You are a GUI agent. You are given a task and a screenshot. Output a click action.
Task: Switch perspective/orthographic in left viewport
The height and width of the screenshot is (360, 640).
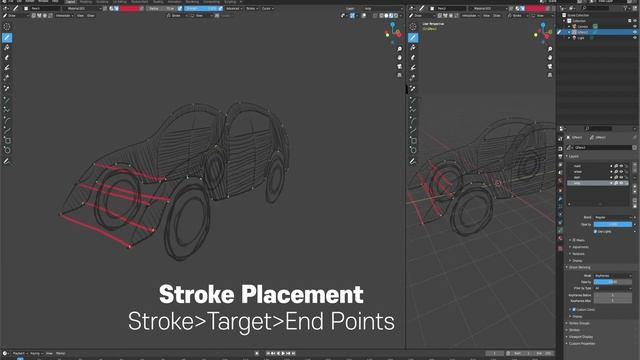[x=400, y=76]
